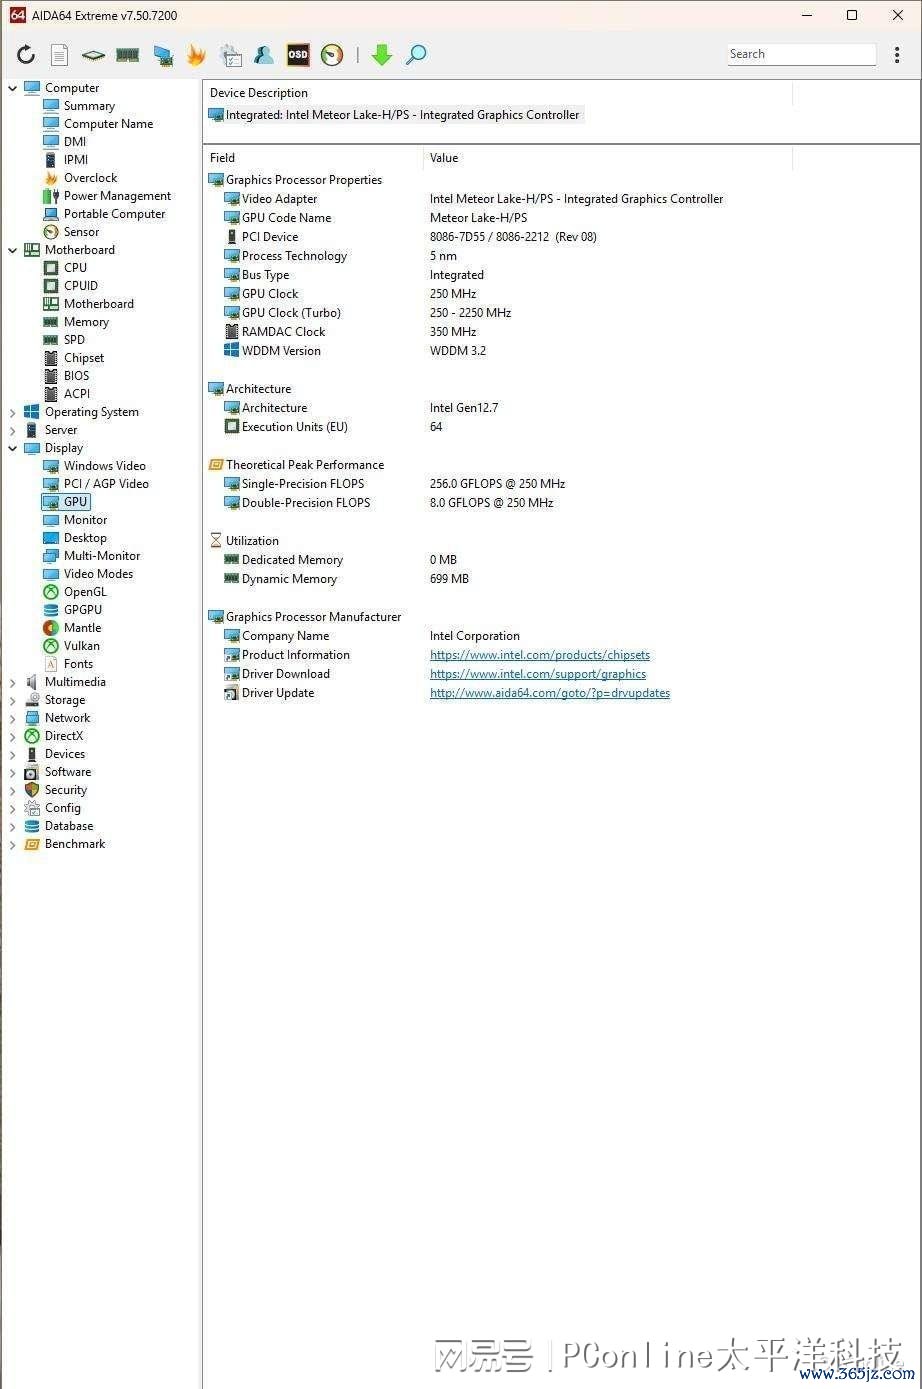The height and width of the screenshot is (1389, 922).
Task: Select ACPI in the tree
Action: (77, 394)
